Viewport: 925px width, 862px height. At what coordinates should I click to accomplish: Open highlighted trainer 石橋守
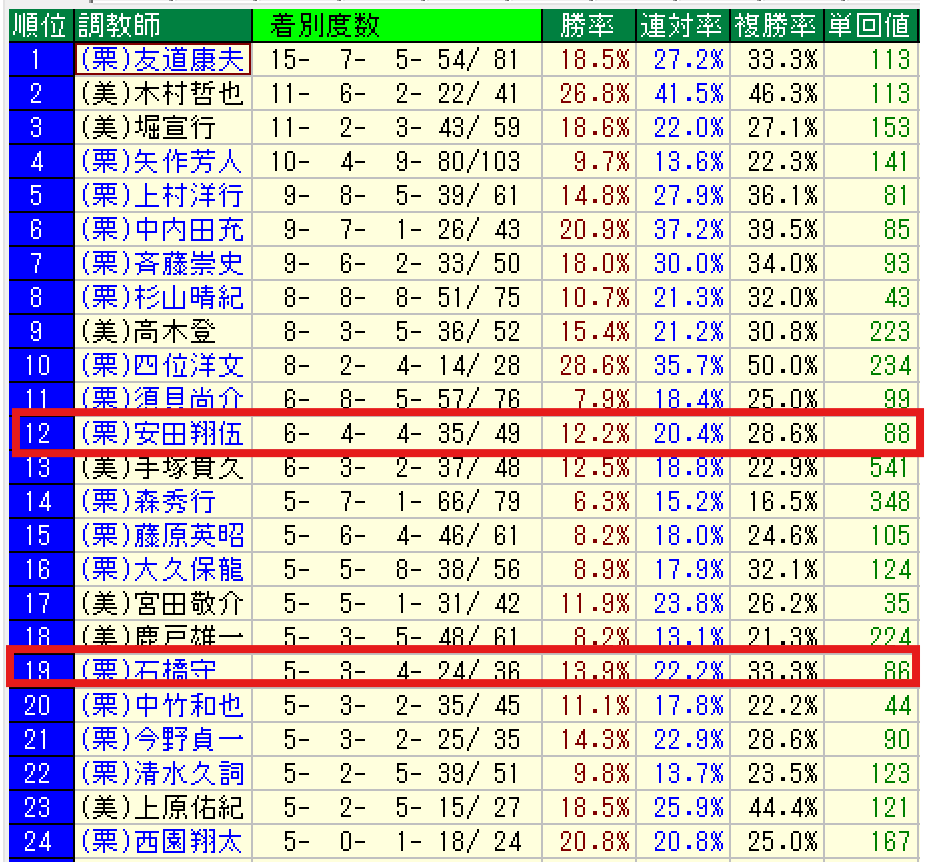[148, 670]
